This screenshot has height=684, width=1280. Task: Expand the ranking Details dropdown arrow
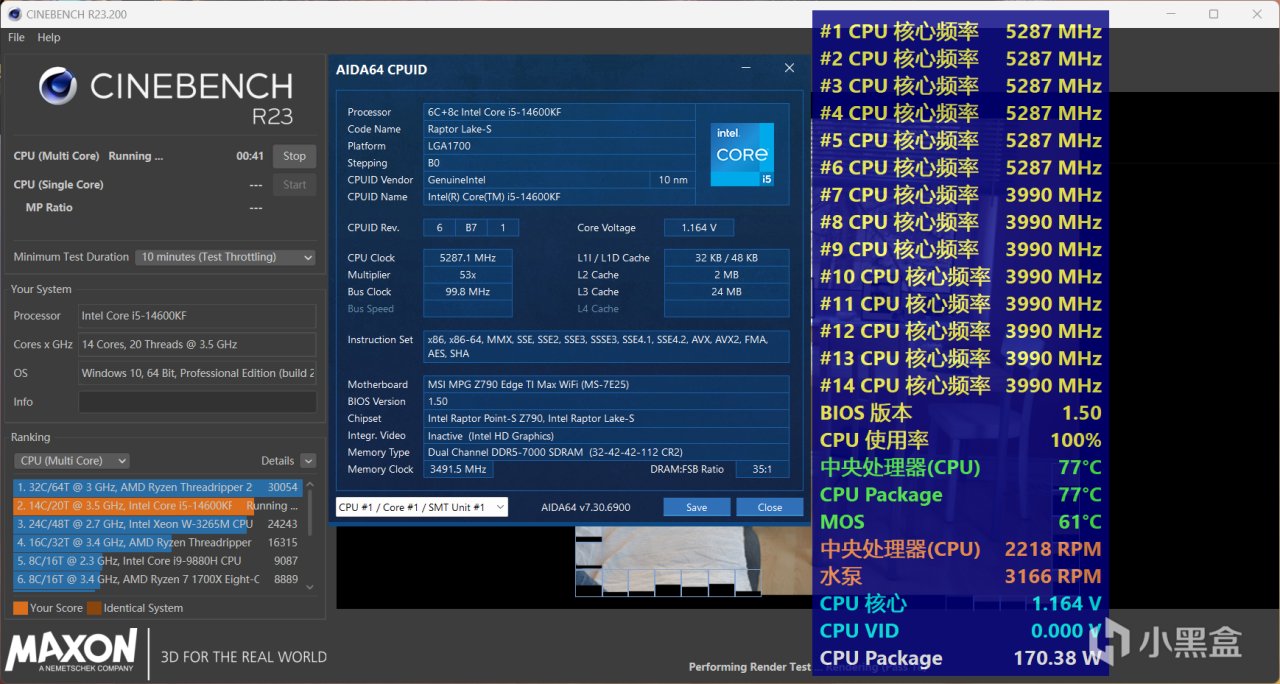(x=308, y=461)
